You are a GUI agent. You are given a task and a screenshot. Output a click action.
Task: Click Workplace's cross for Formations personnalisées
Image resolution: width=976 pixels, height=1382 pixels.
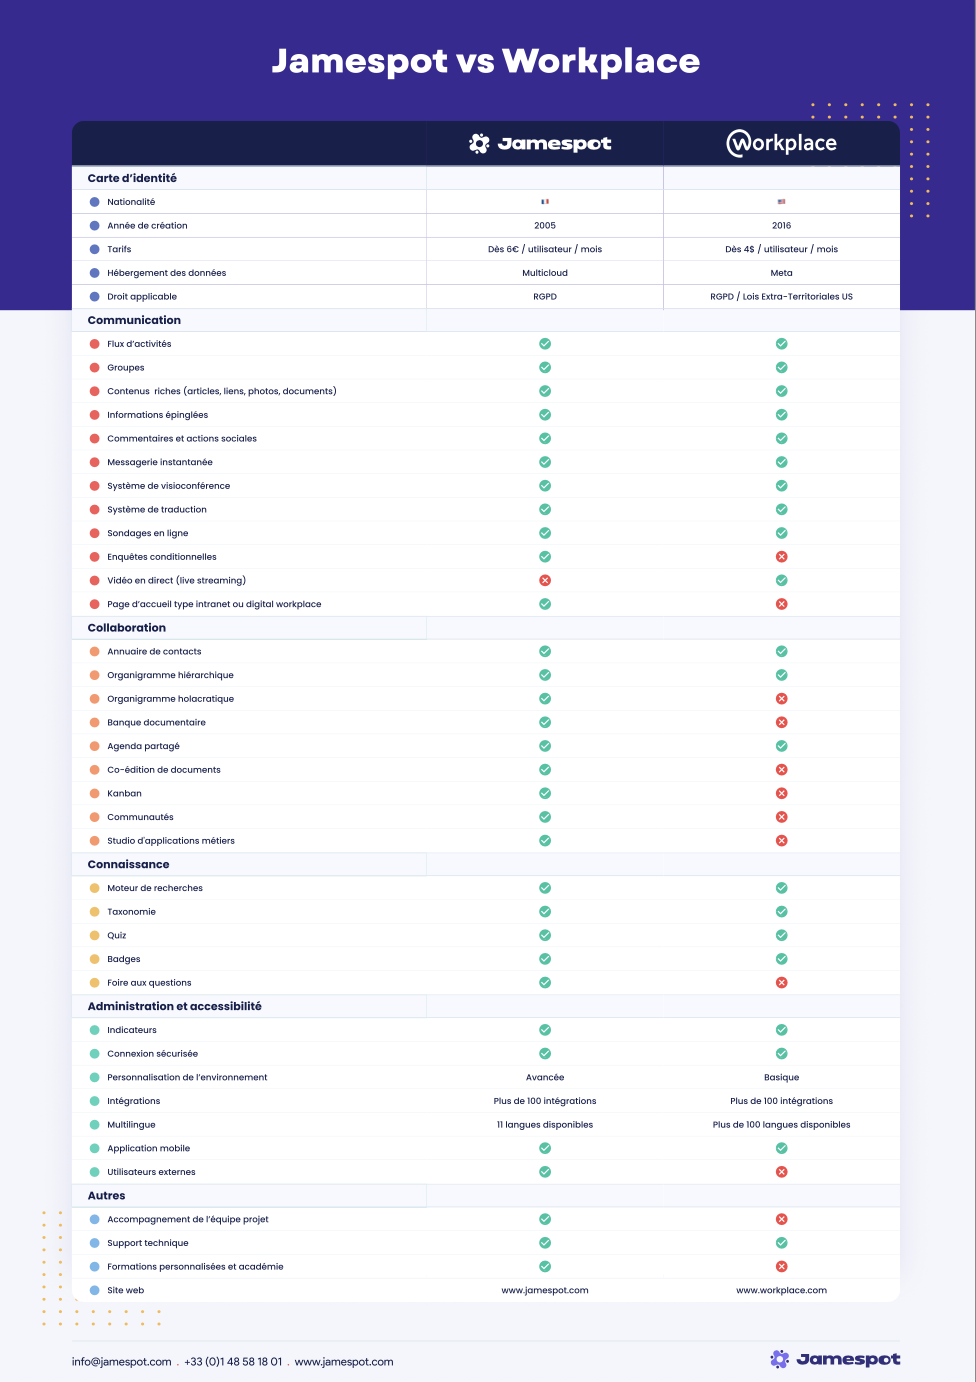(x=782, y=1267)
